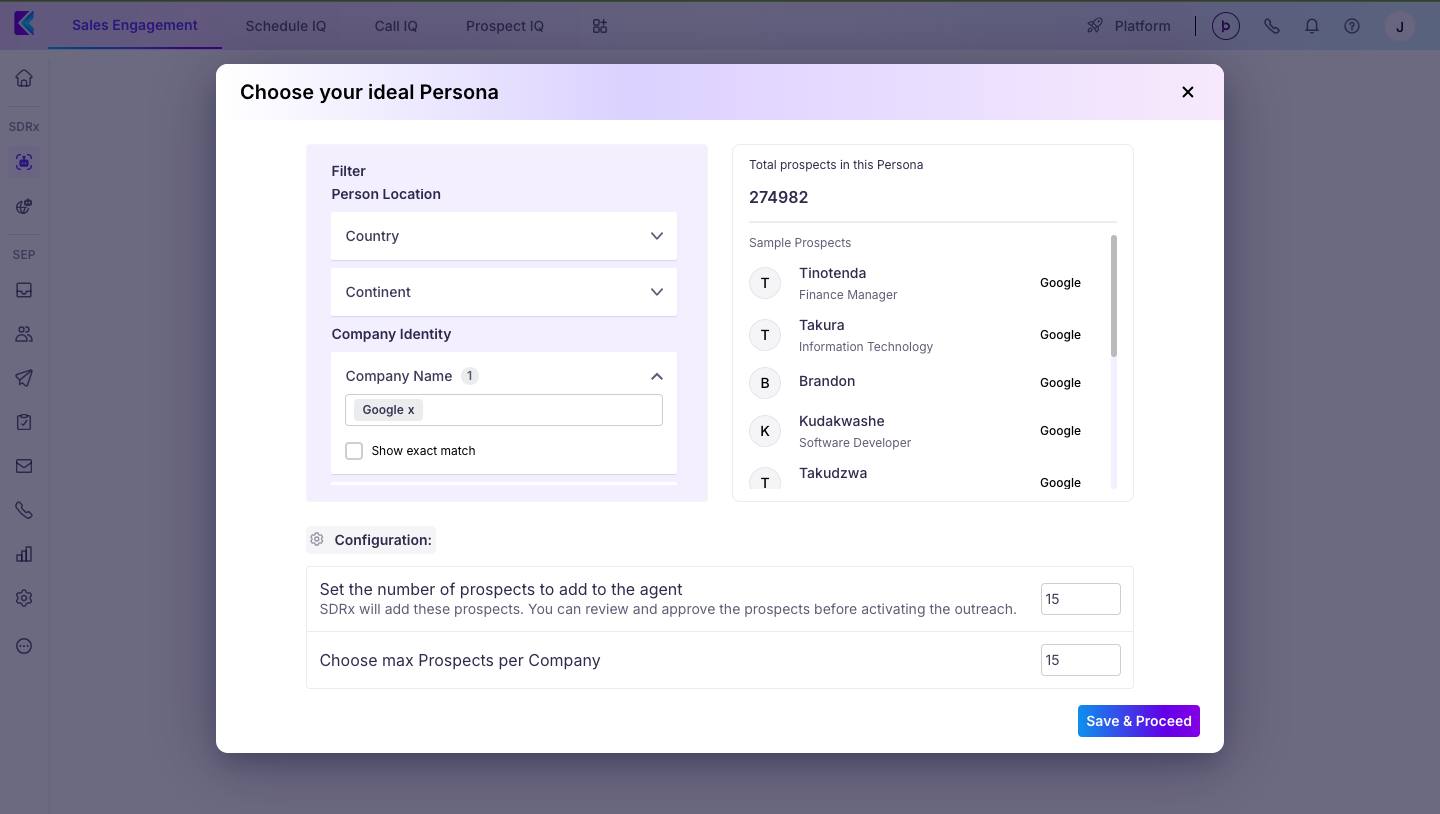Switch to the Call IQ tab
Viewport: 1440px width, 814px height.
tap(396, 26)
